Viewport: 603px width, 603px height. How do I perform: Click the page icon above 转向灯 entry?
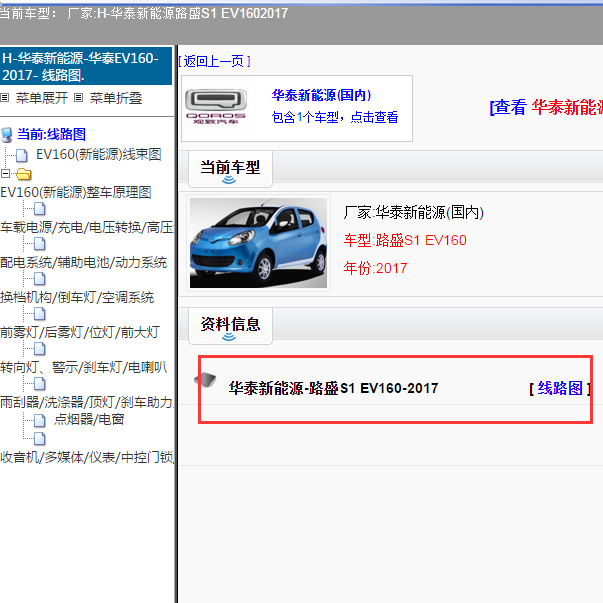(x=40, y=349)
